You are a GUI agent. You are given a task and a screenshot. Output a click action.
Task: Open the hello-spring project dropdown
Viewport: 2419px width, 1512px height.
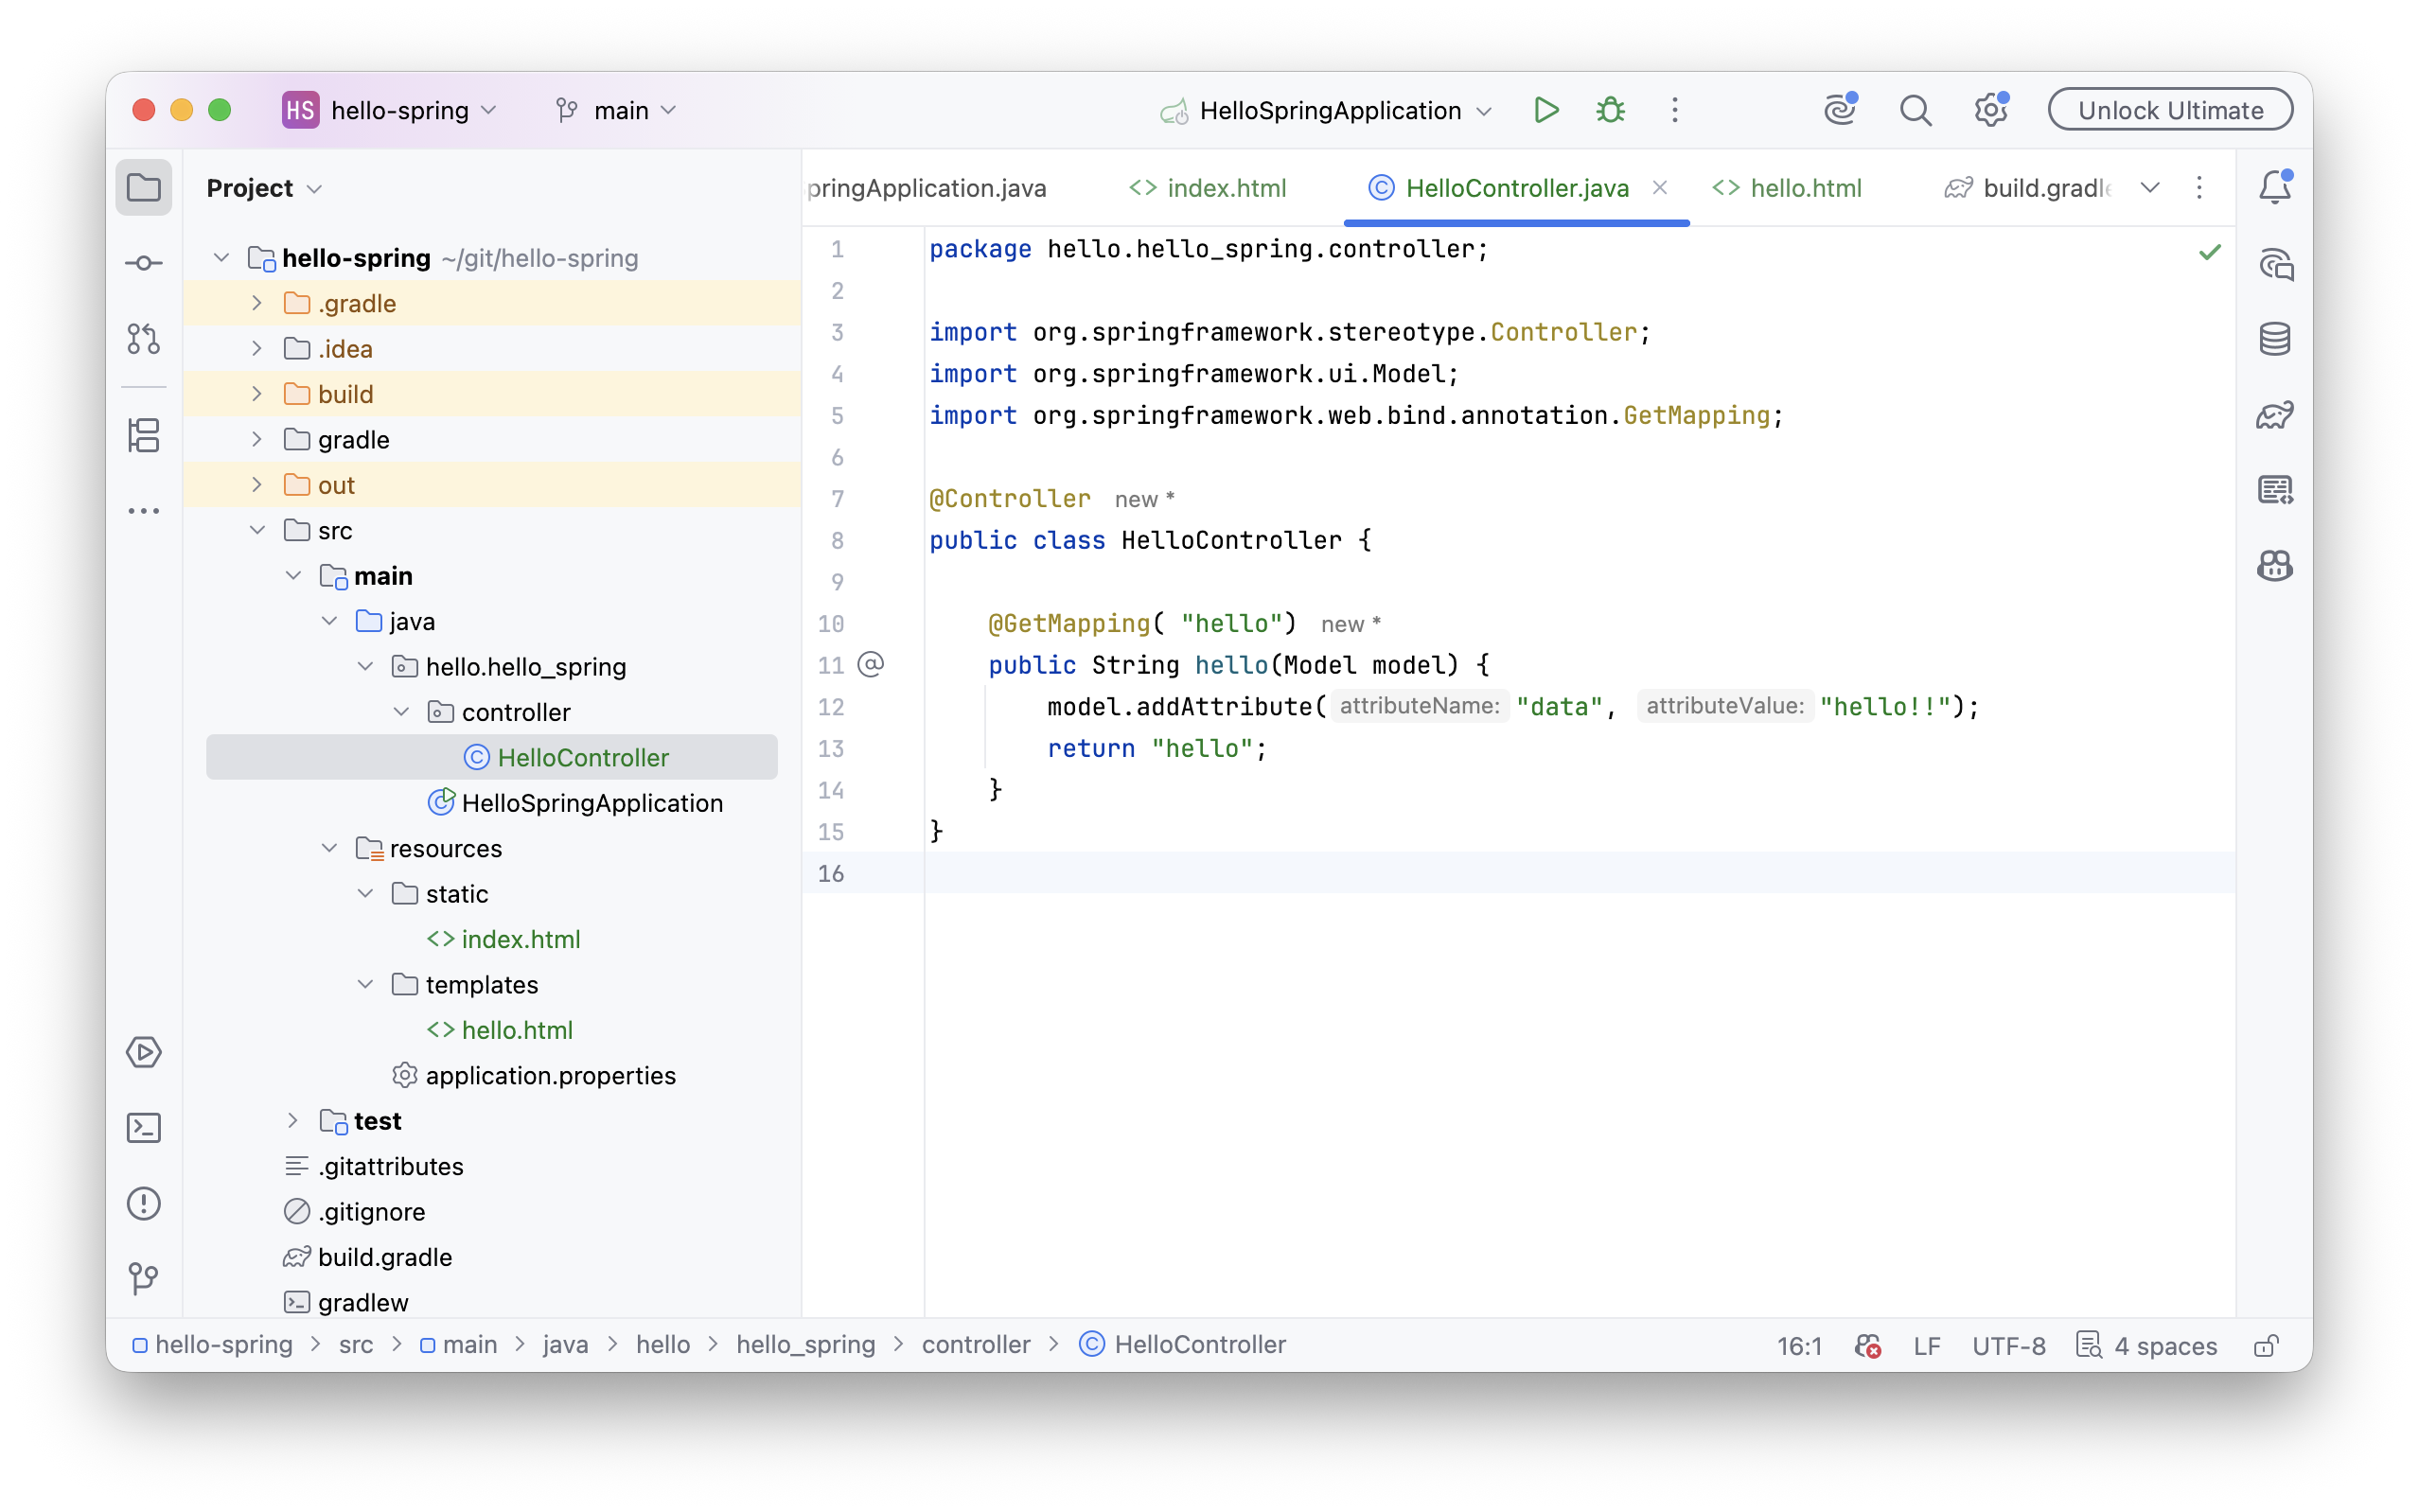click(390, 110)
